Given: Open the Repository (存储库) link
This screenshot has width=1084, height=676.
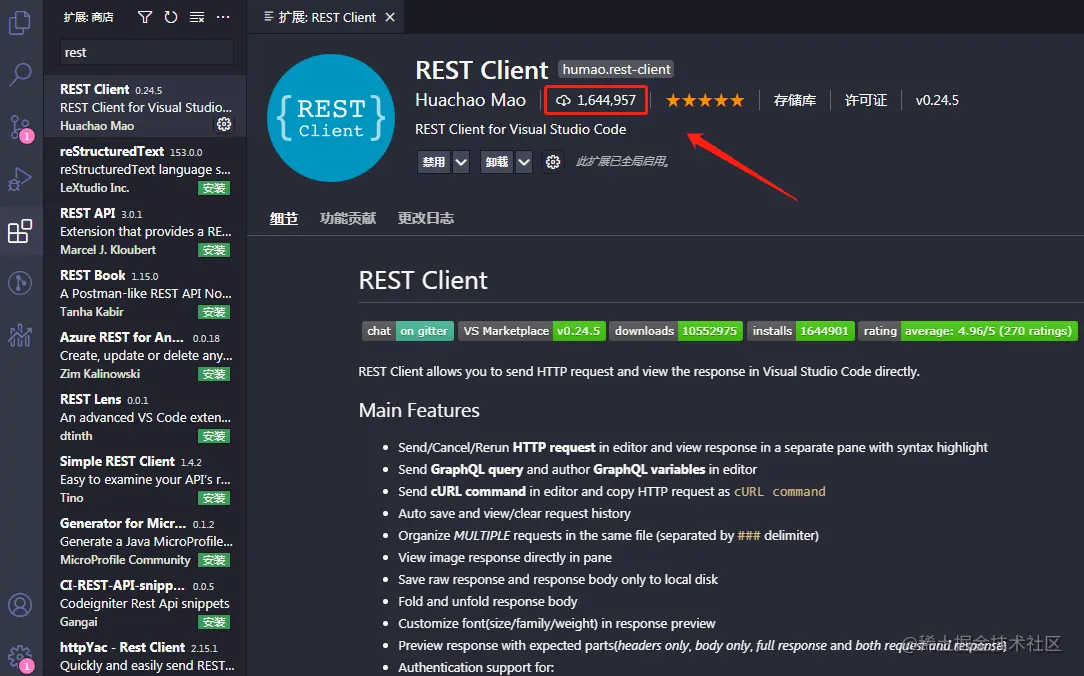Looking at the screenshot, I should pyautogui.click(x=794, y=100).
